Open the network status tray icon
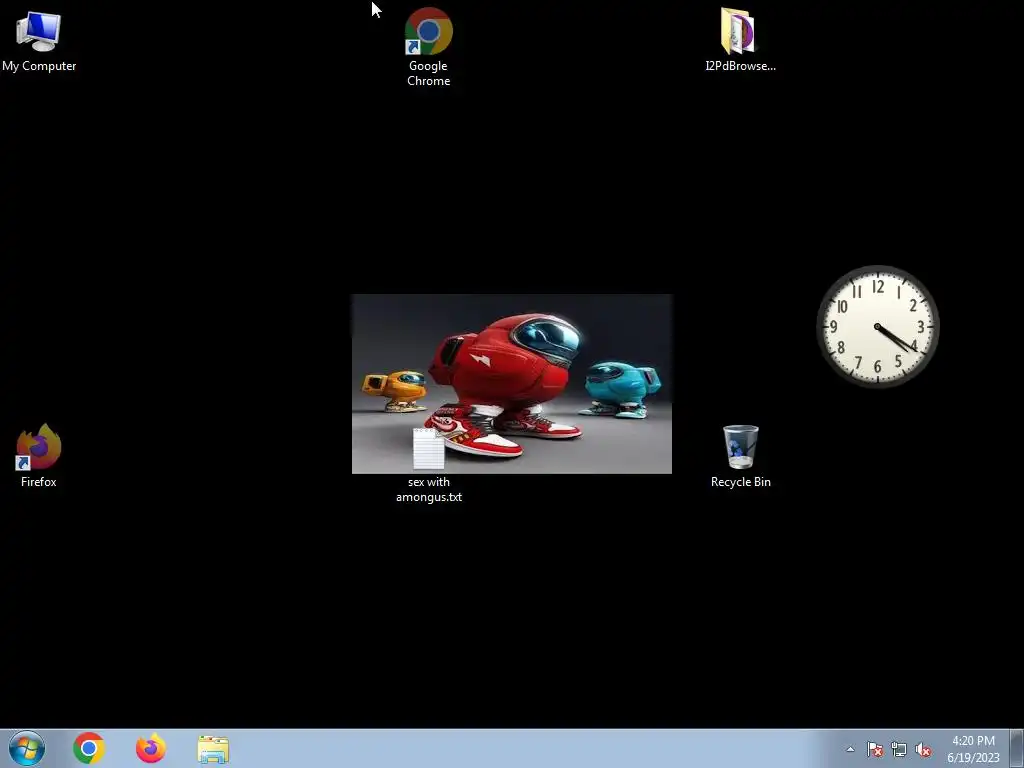This screenshot has height=768, width=1024. 899,749
